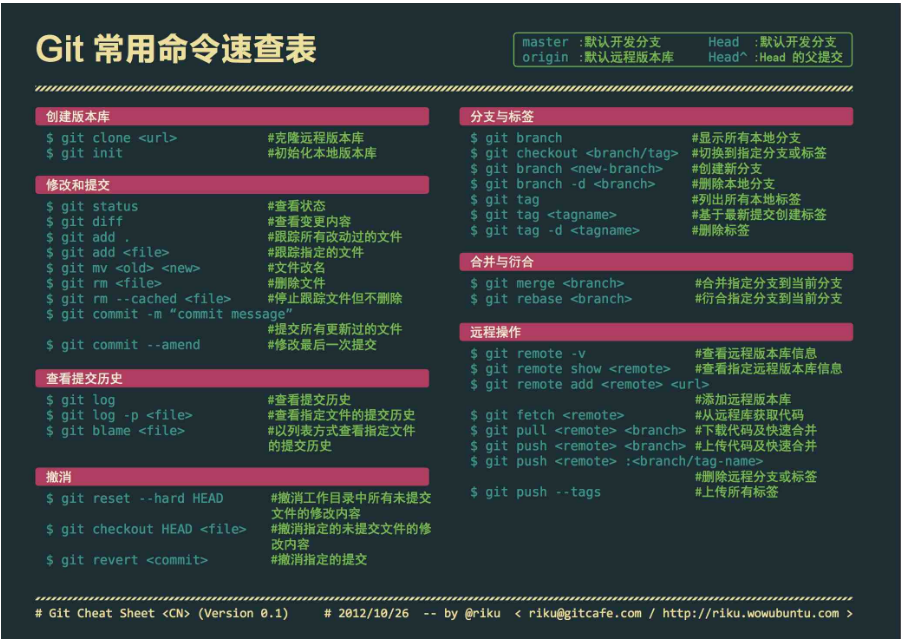Click the 'git rebase <branch>' command
Image resolution: width=904 pixels, height=641 pixels.
551,299
